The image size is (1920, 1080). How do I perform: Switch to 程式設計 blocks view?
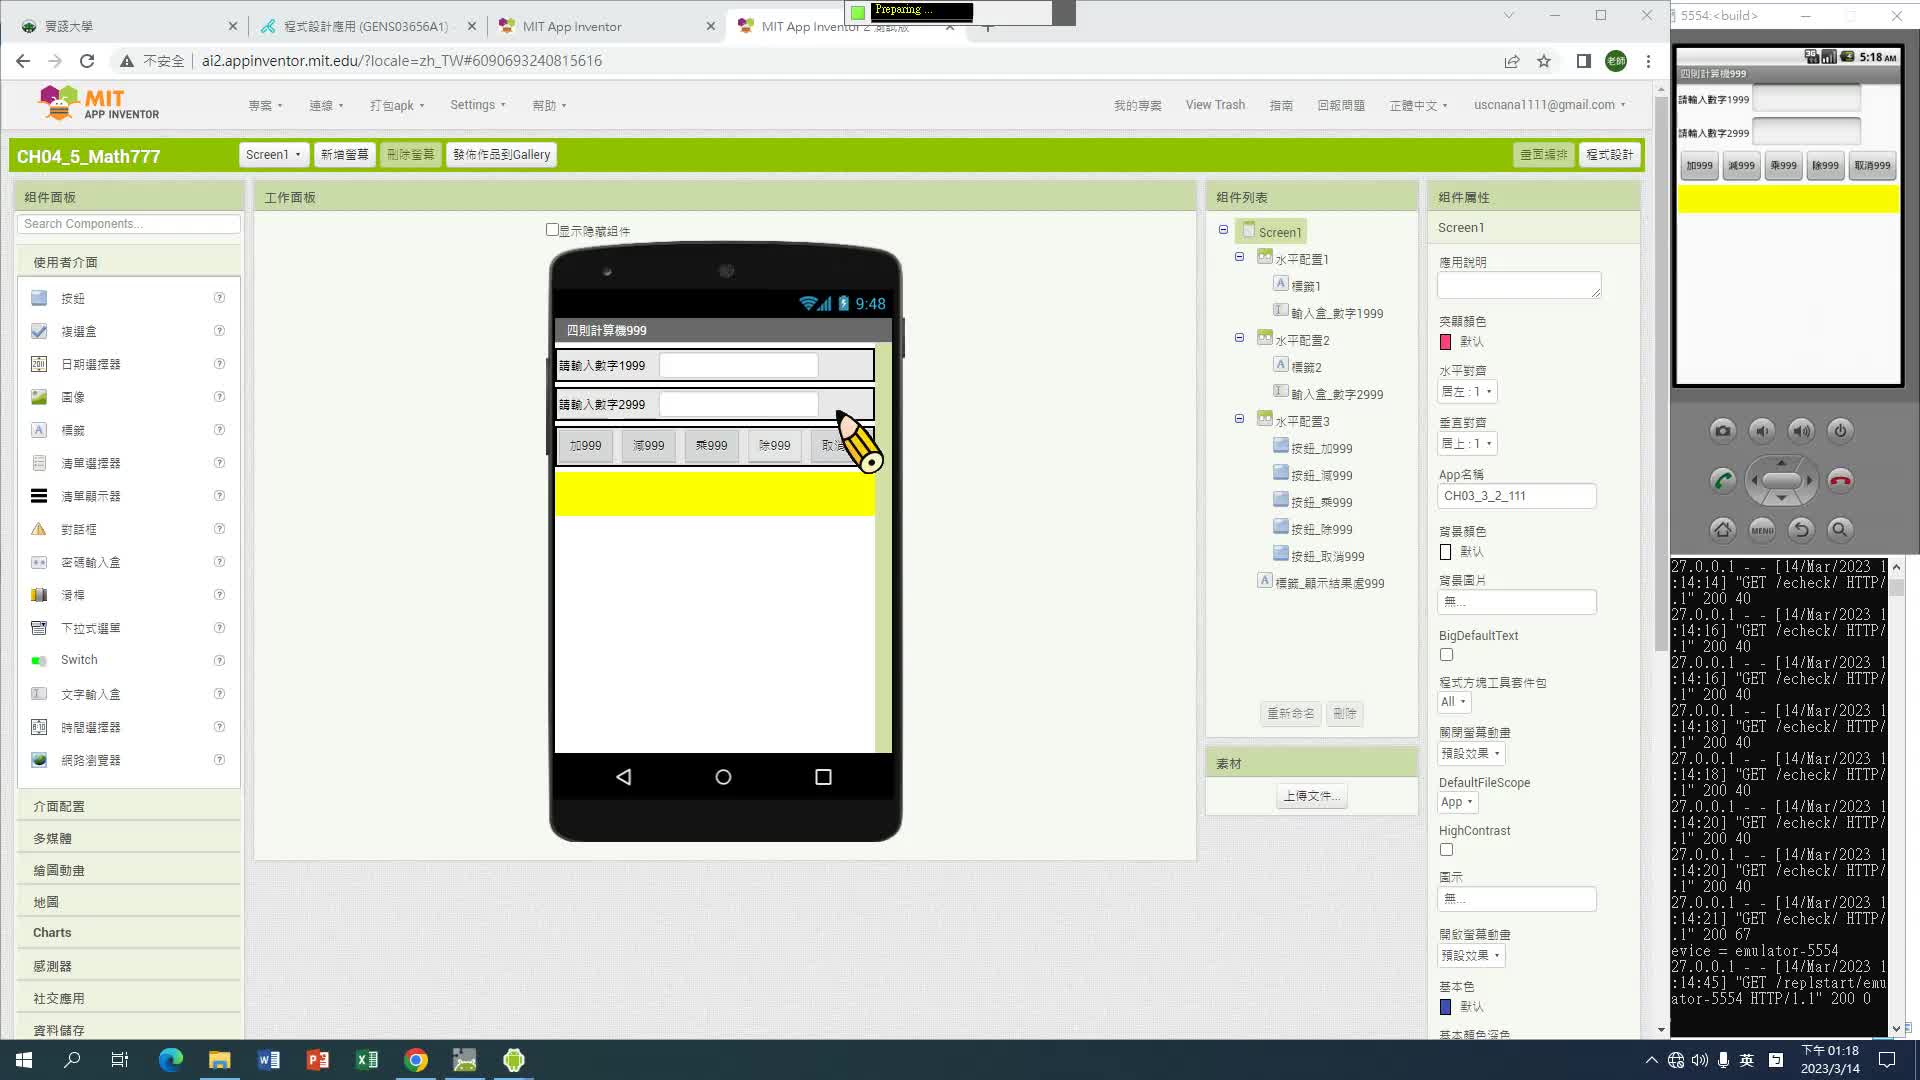[x=1610, y=155]
